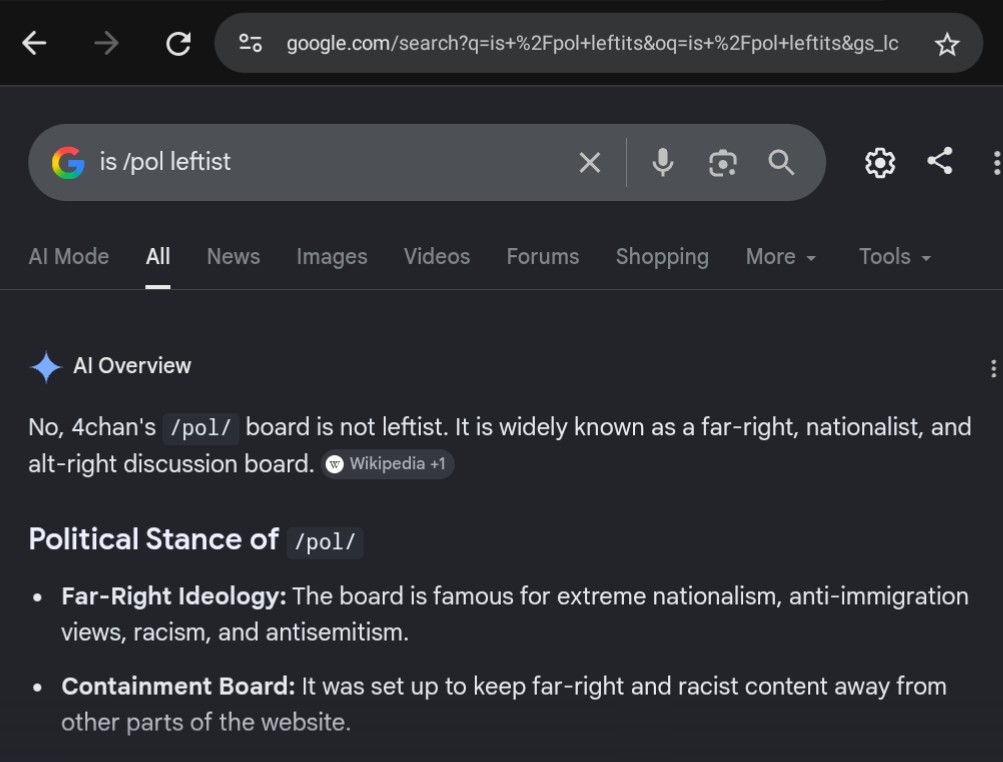Open the Wikipedia +1 source chip
The image size is (1003, 762).
pos(388,464)
